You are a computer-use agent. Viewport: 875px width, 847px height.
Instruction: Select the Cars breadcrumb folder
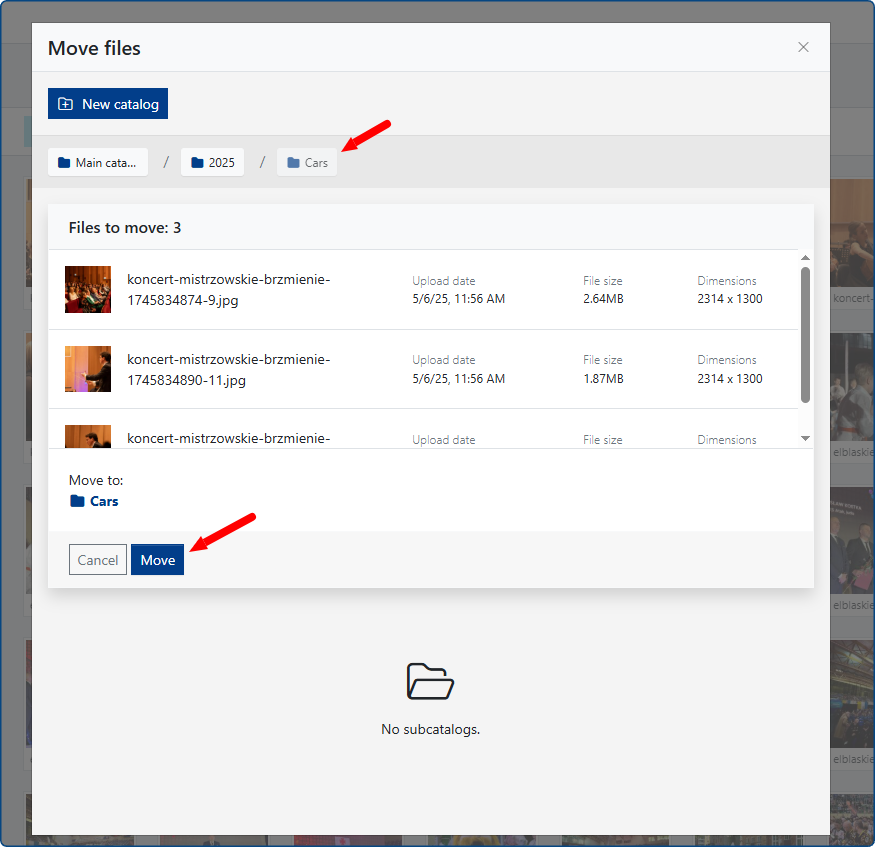(x=307, y=162)
